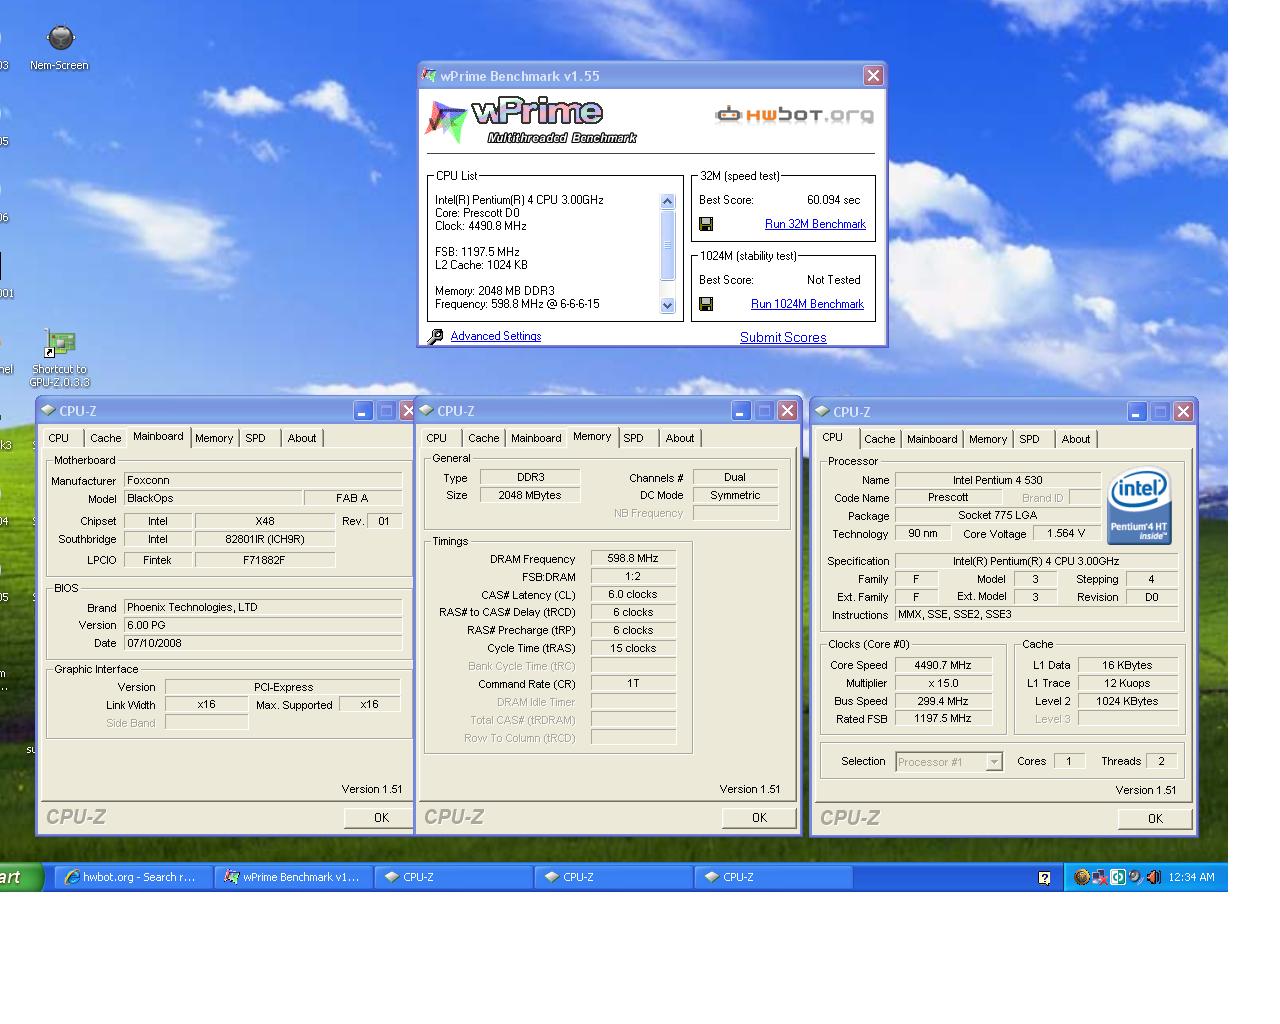Click the Command Rate 1T field
The image size is (1280, 1024).
pyautogui.click(x=633, y=684)
